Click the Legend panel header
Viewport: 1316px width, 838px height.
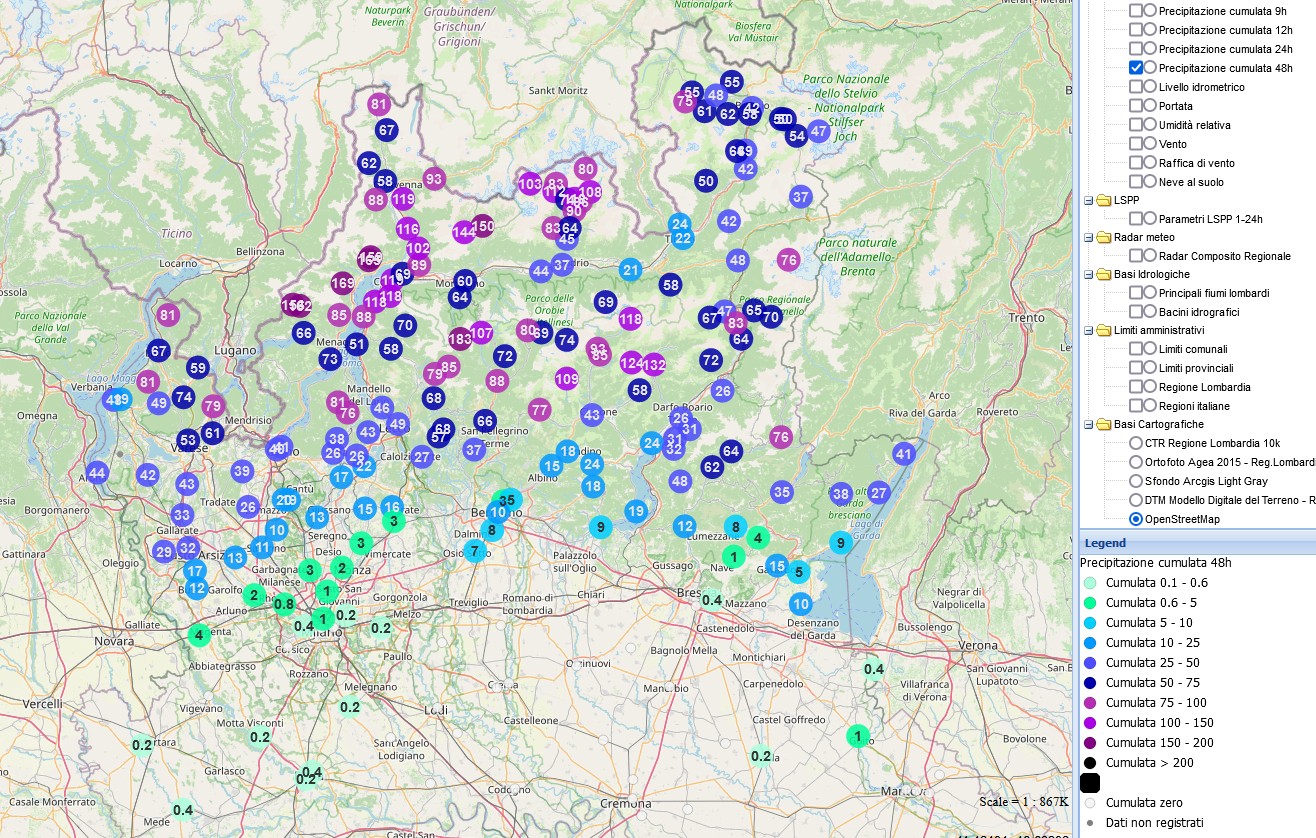(x=1198, y=543)
